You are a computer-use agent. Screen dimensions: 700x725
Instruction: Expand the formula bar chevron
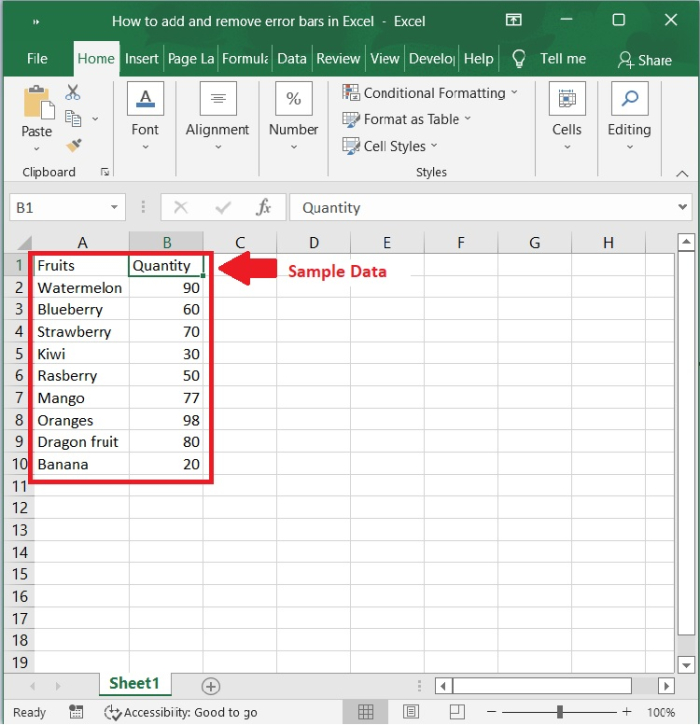[x=682, y=207]
